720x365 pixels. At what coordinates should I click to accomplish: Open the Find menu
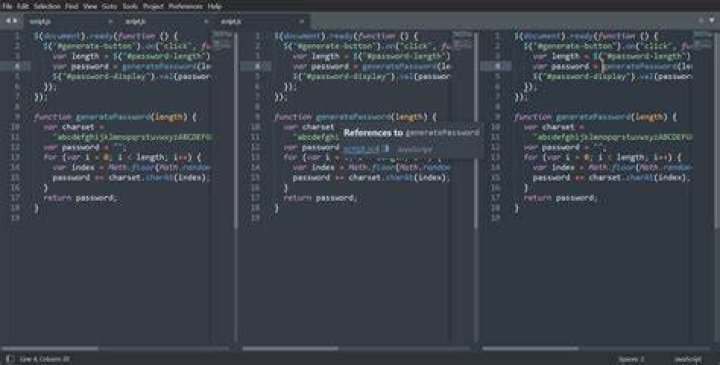(x=72, y=6)
